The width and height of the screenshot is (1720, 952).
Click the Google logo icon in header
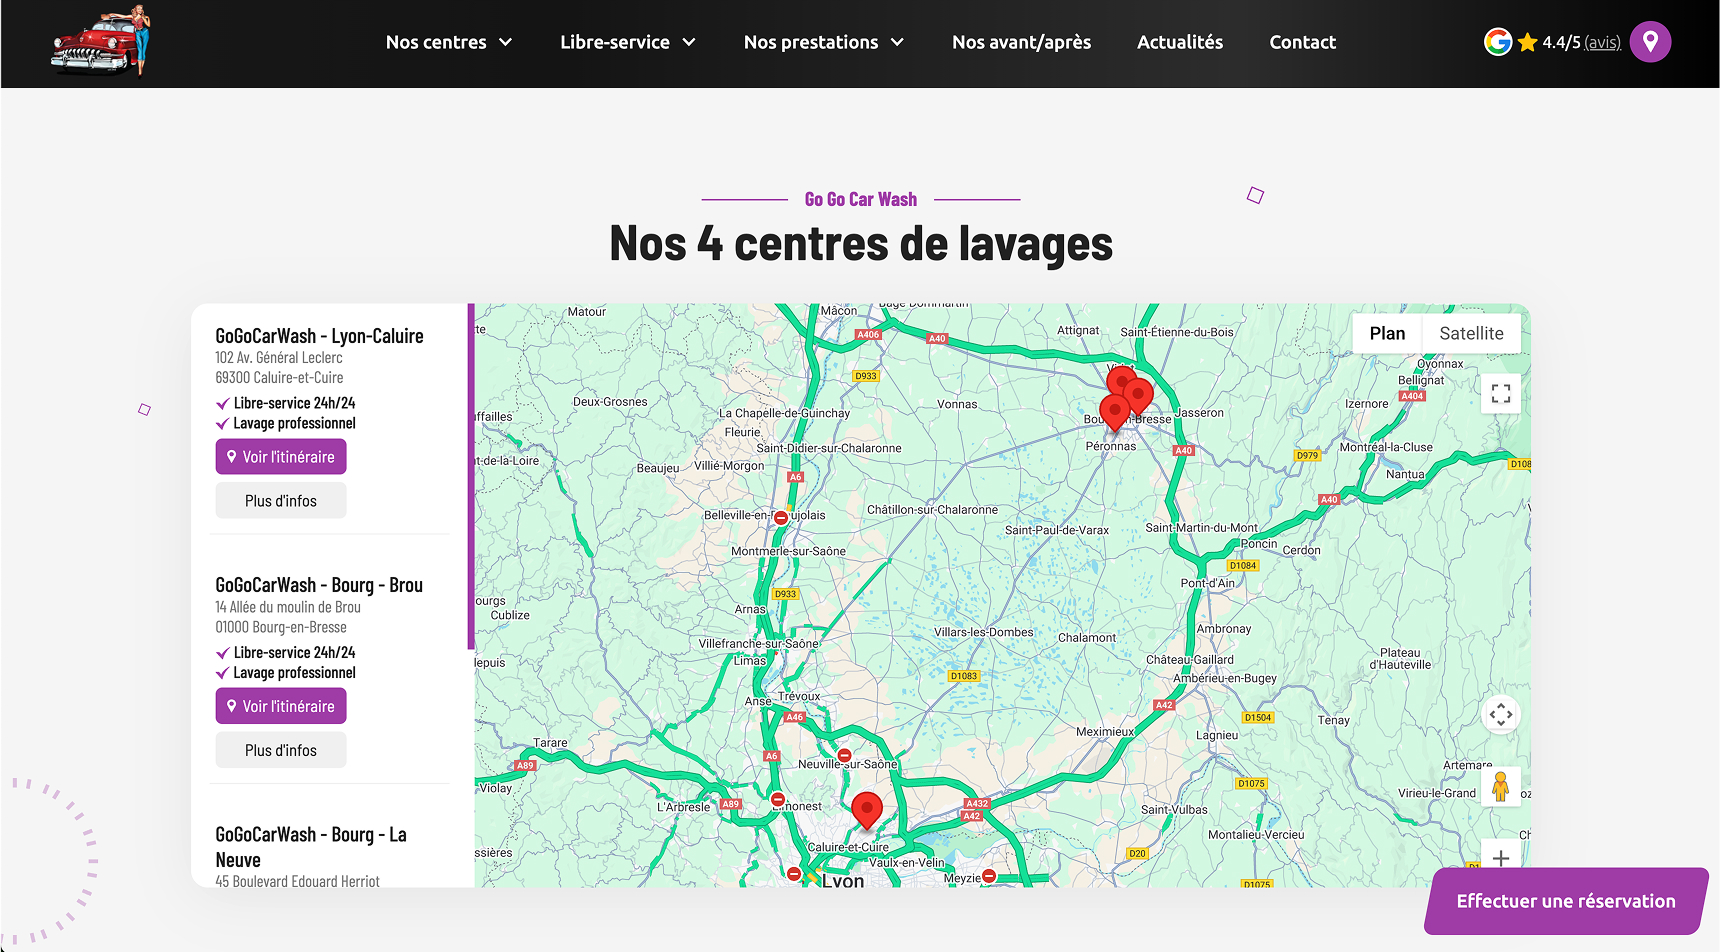pos(1497,42)
